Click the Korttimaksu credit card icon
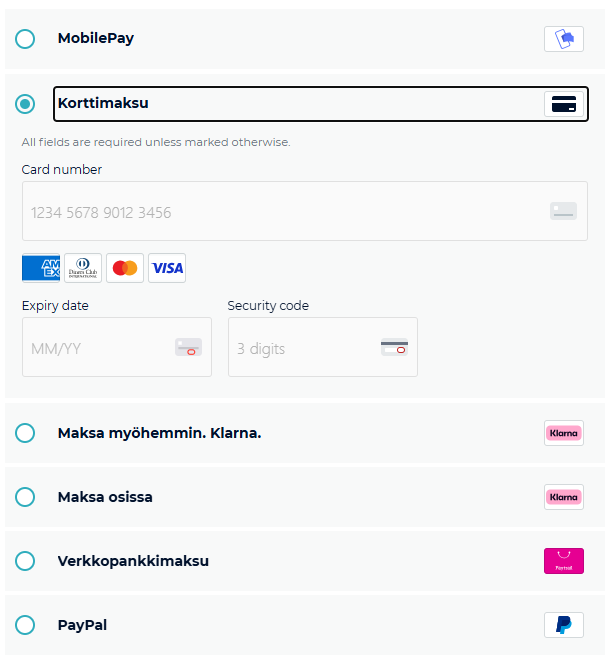This screenshot has width=608, height=659. coord(563,104)
